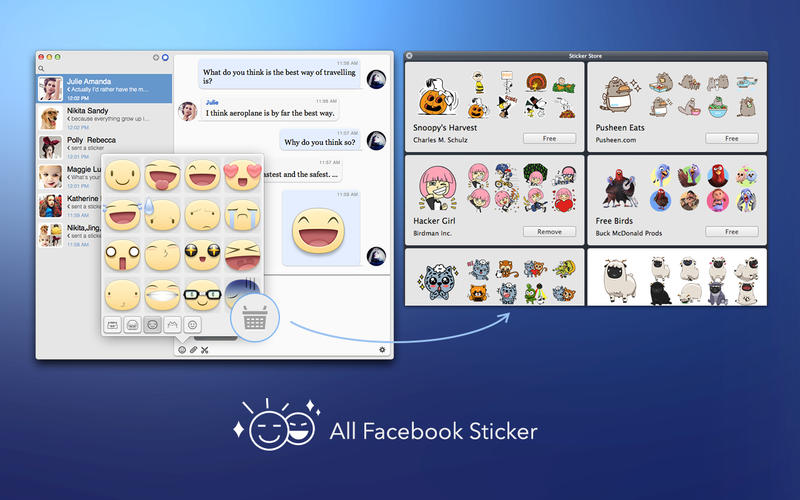Click the 'Pusheen.com' author text

tap(615, 140)
